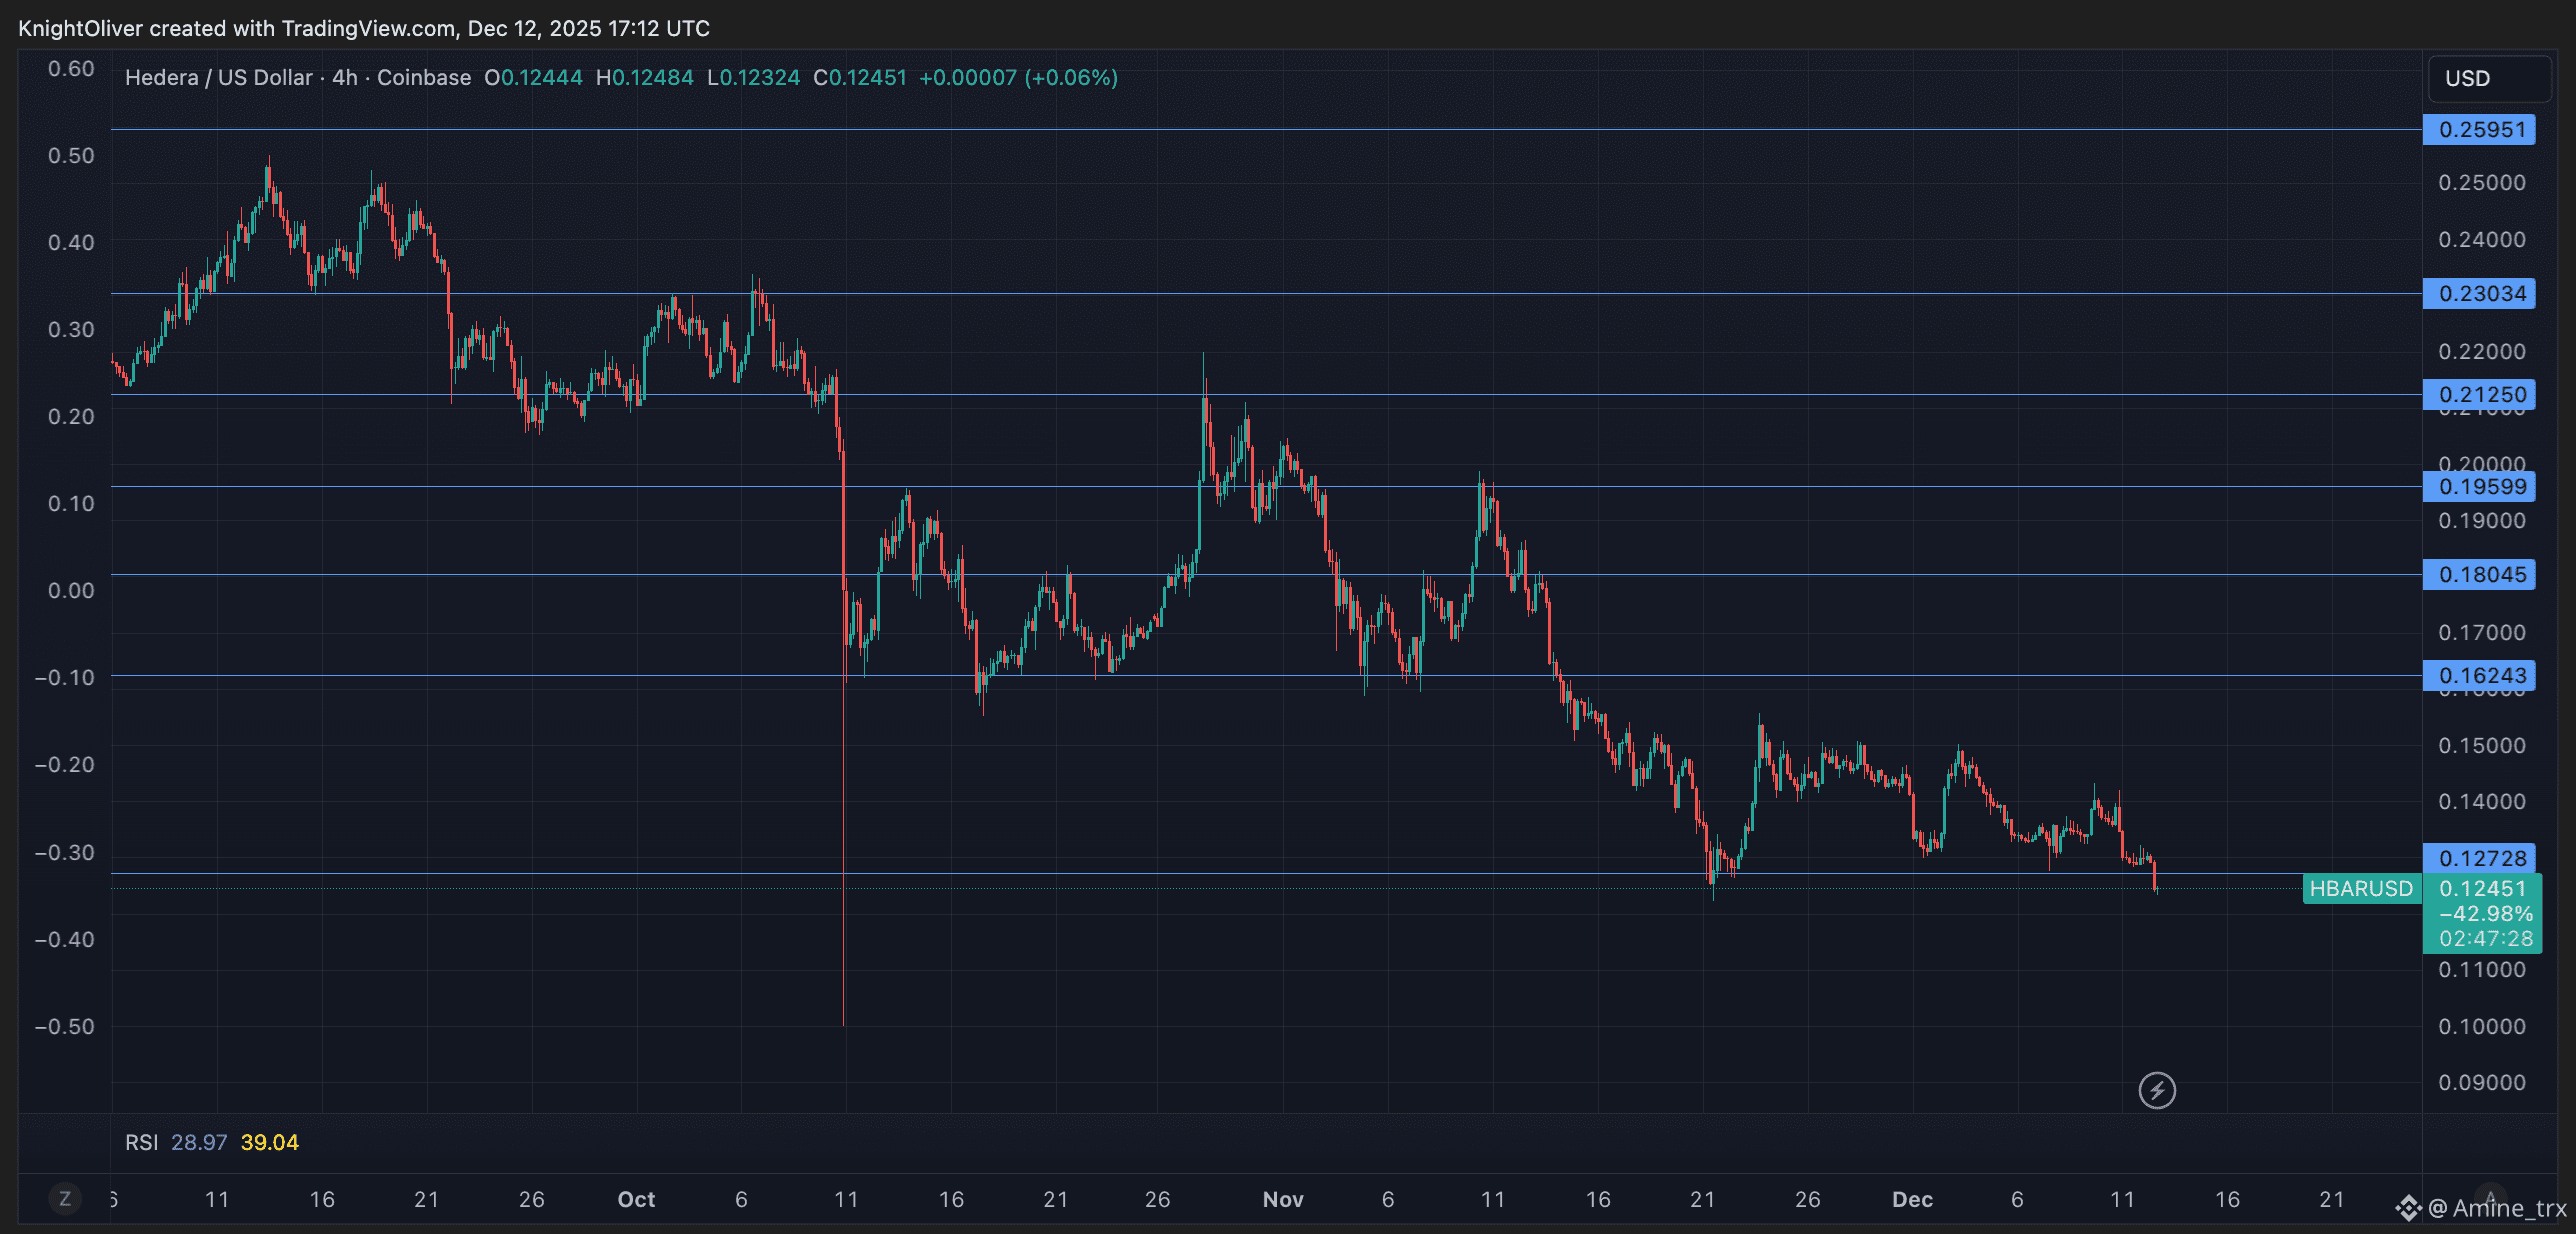Click the 0.21250 price level tag
Screen dimensions: 2576x1234
pos(2480,394)
